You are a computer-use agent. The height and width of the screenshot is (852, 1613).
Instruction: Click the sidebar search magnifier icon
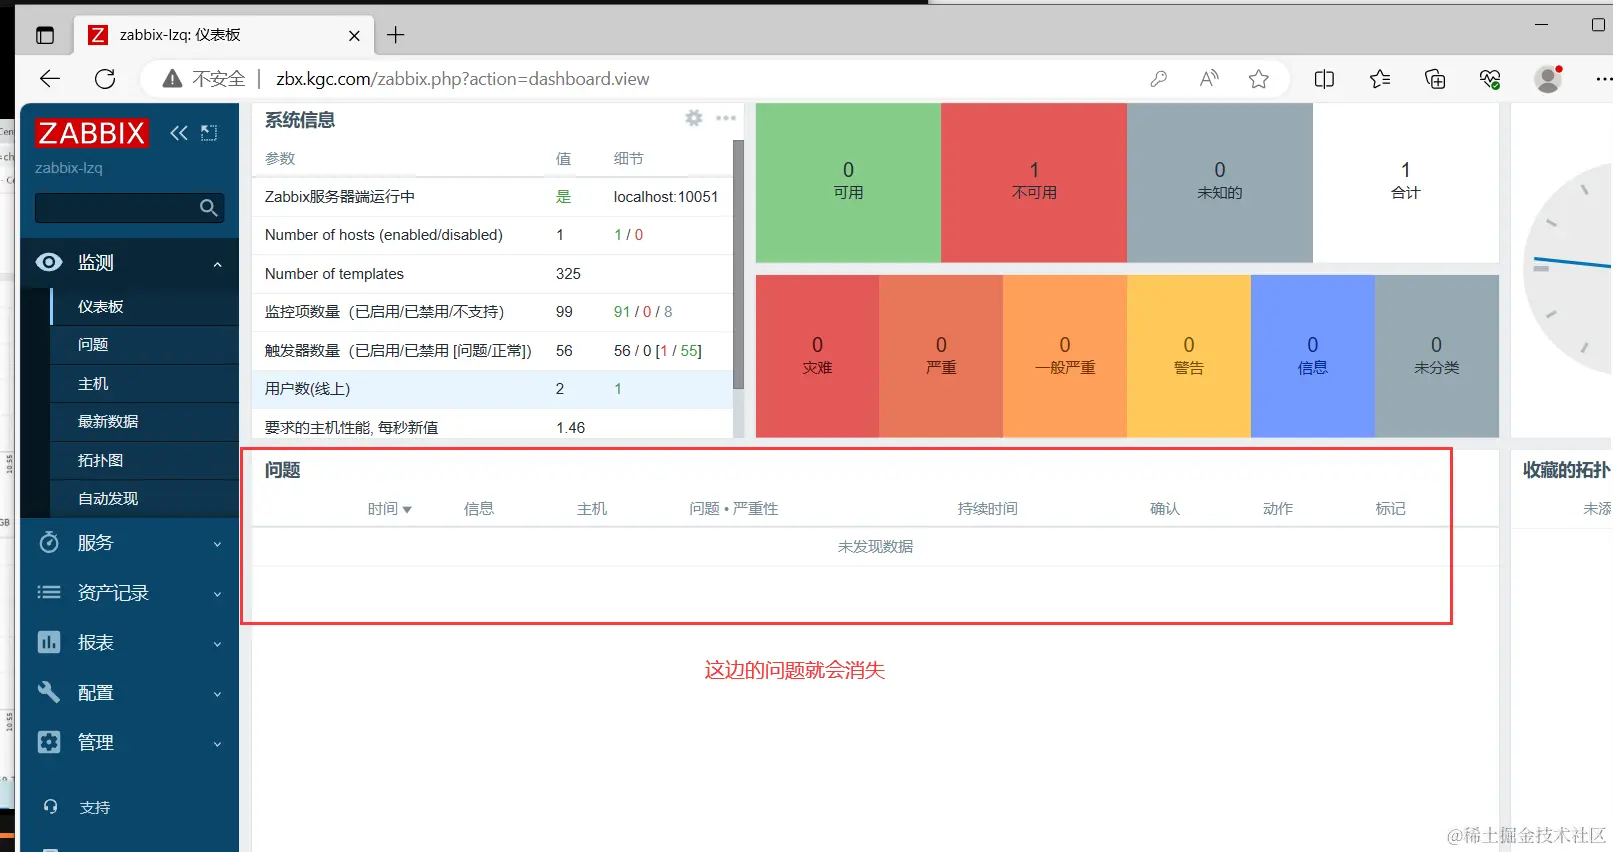pyautogui.click(x=208, y=208)
